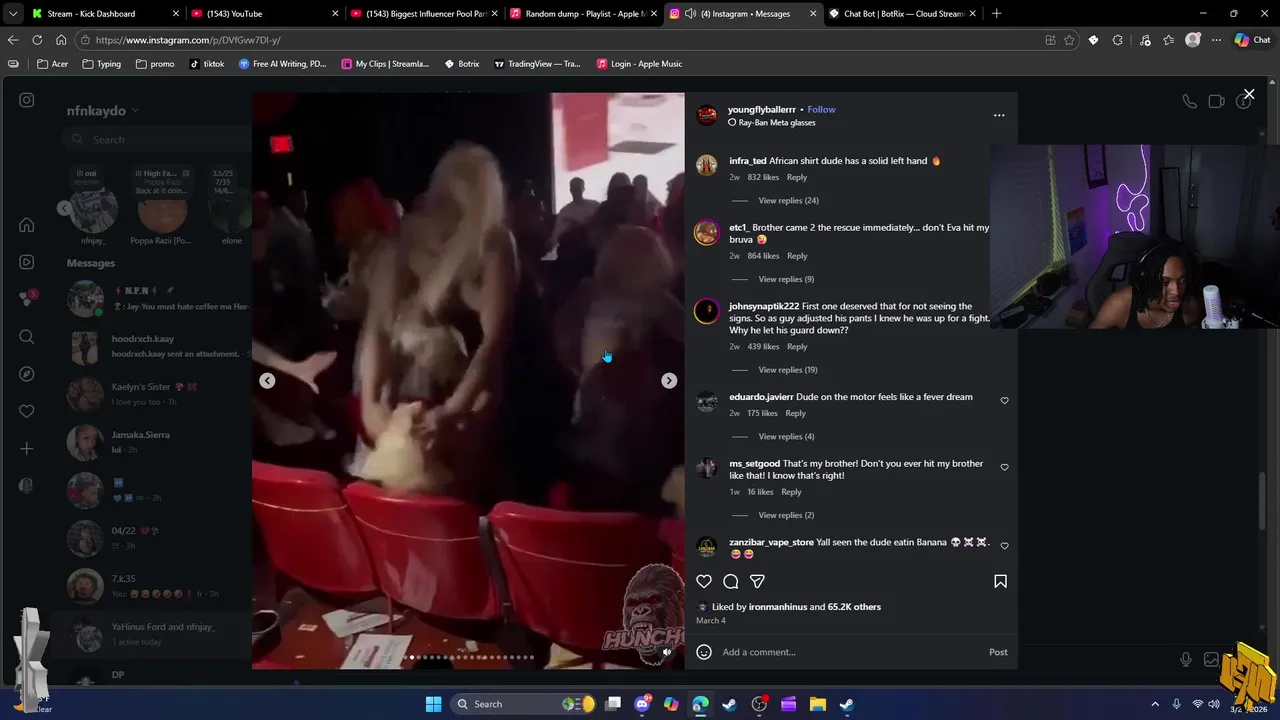Open ironmanhinus from liked-by line
1280x720 pixels.
click(778, 607)
